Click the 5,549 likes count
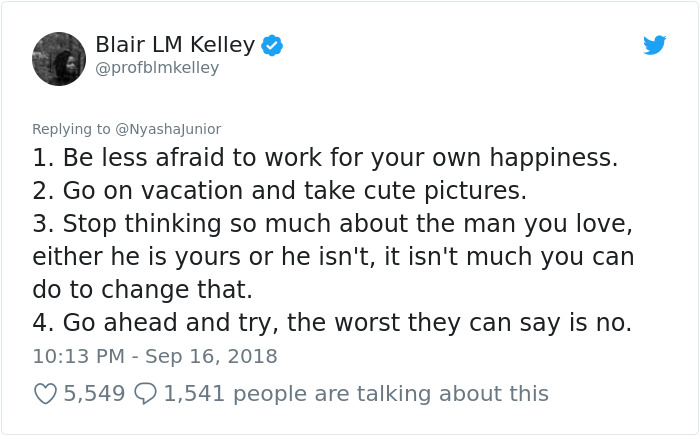 (94, 394)
